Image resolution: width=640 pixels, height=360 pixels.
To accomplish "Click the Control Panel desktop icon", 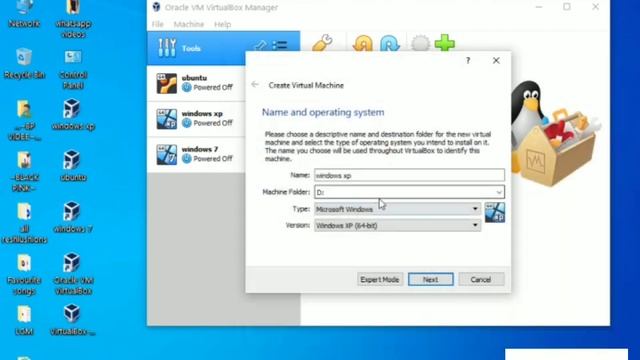I will 73,69.
